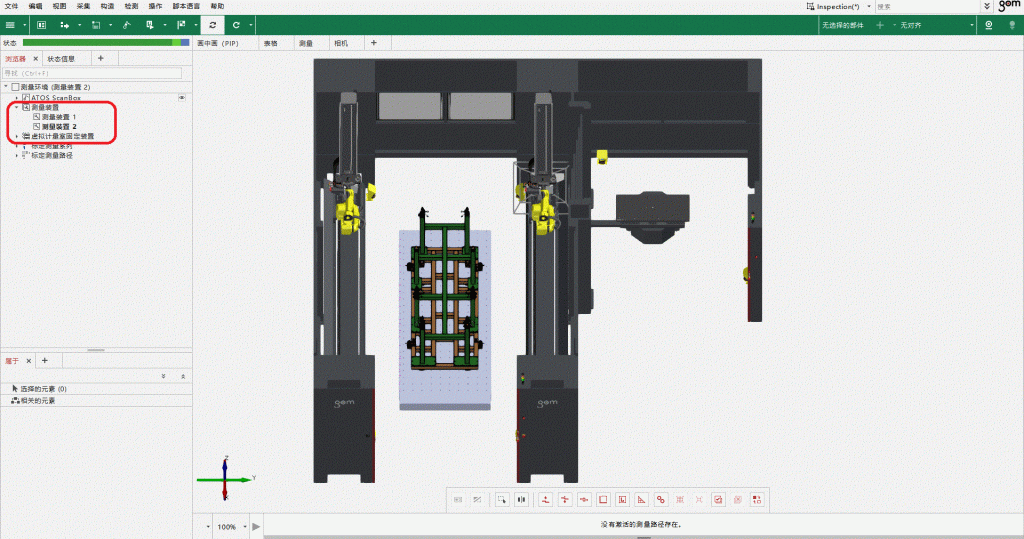Viewport: 1024px width, 539px height.
Task: Expand the ATOS ScanBox tree node
Action: 17,97
